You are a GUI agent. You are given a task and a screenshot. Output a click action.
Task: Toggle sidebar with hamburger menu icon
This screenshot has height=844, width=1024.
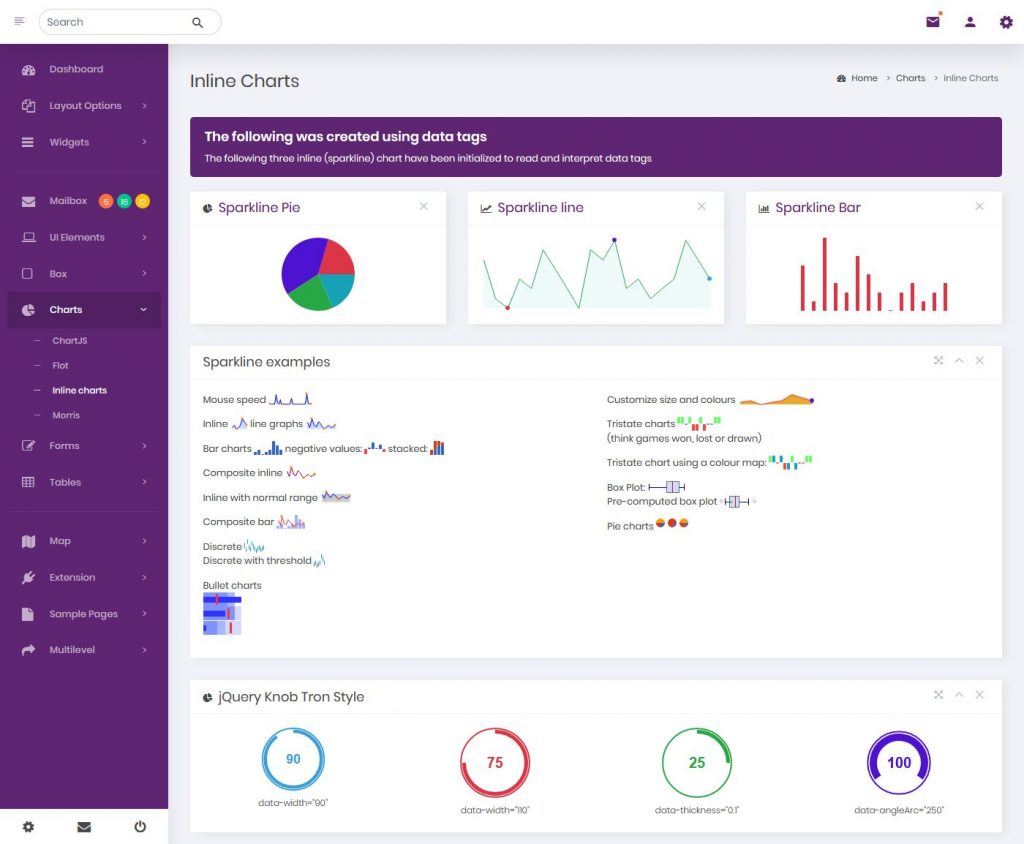(x=20, y=21)
